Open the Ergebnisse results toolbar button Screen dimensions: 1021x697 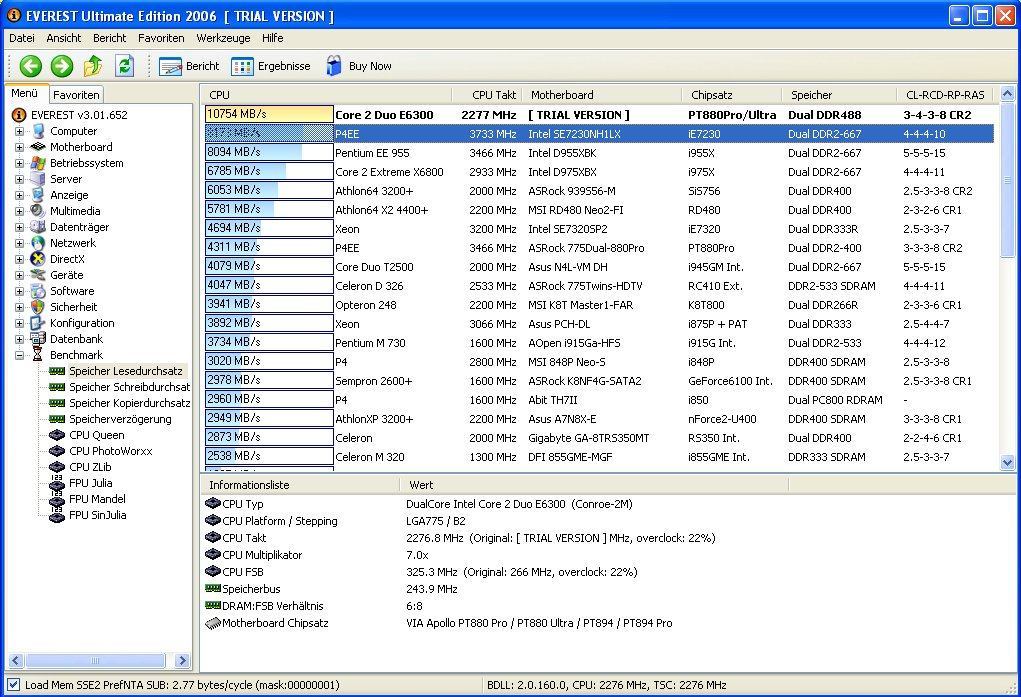point(271,66)
